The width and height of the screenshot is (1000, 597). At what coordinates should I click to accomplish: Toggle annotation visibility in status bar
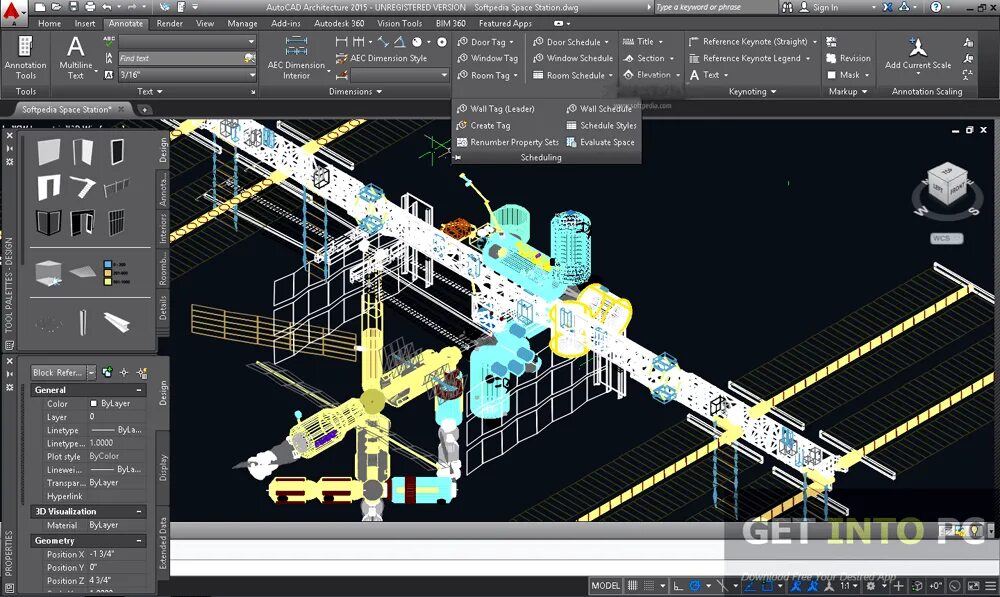click(x=795, y=586)
